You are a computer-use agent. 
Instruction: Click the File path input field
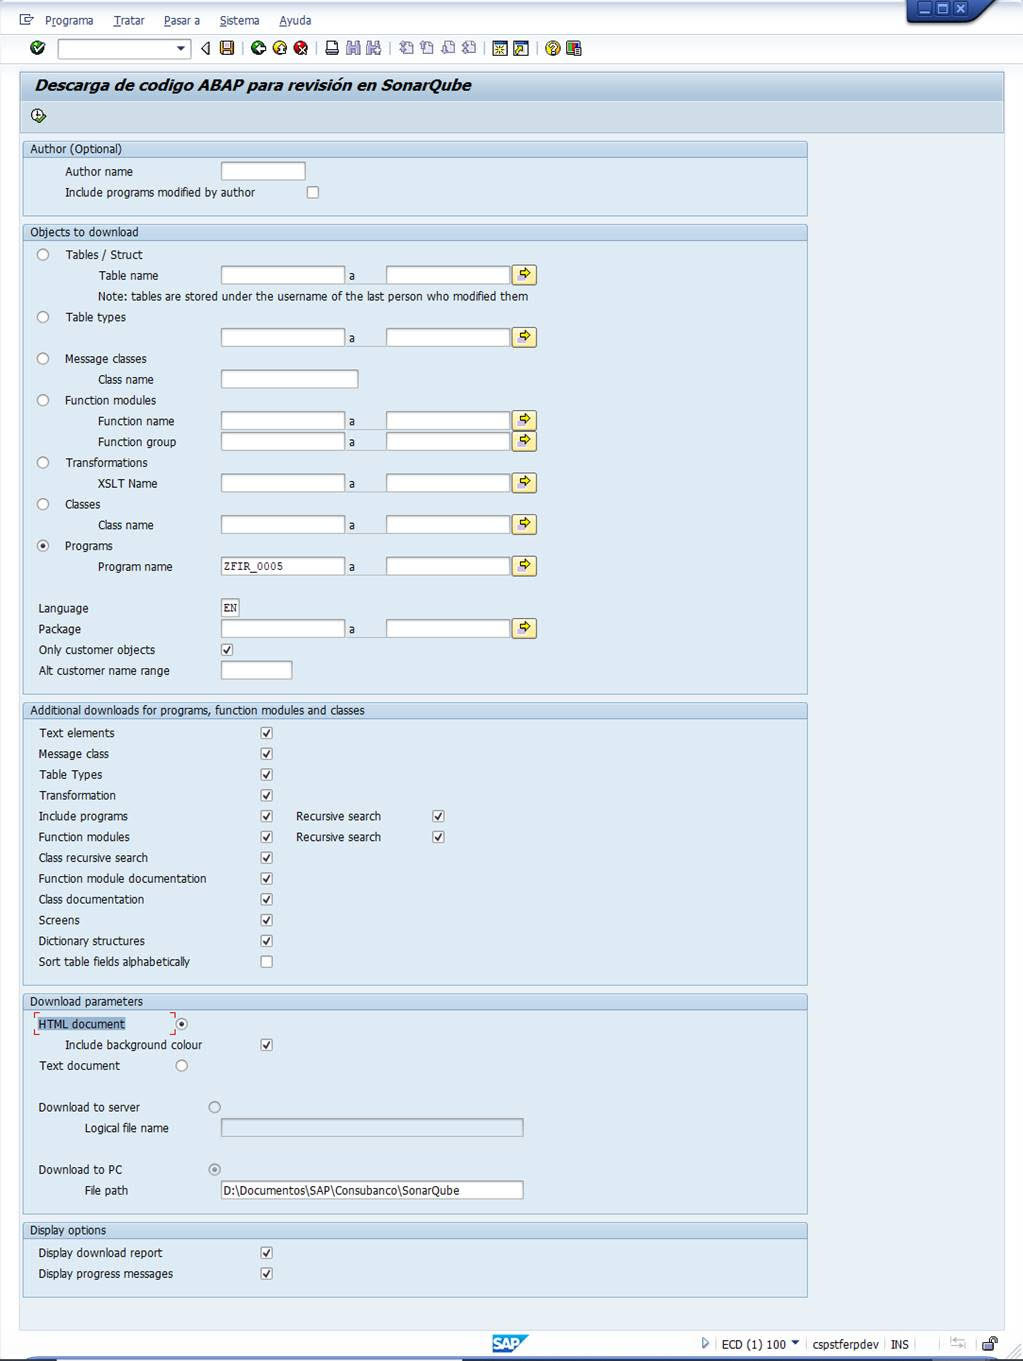[372, 1190]
